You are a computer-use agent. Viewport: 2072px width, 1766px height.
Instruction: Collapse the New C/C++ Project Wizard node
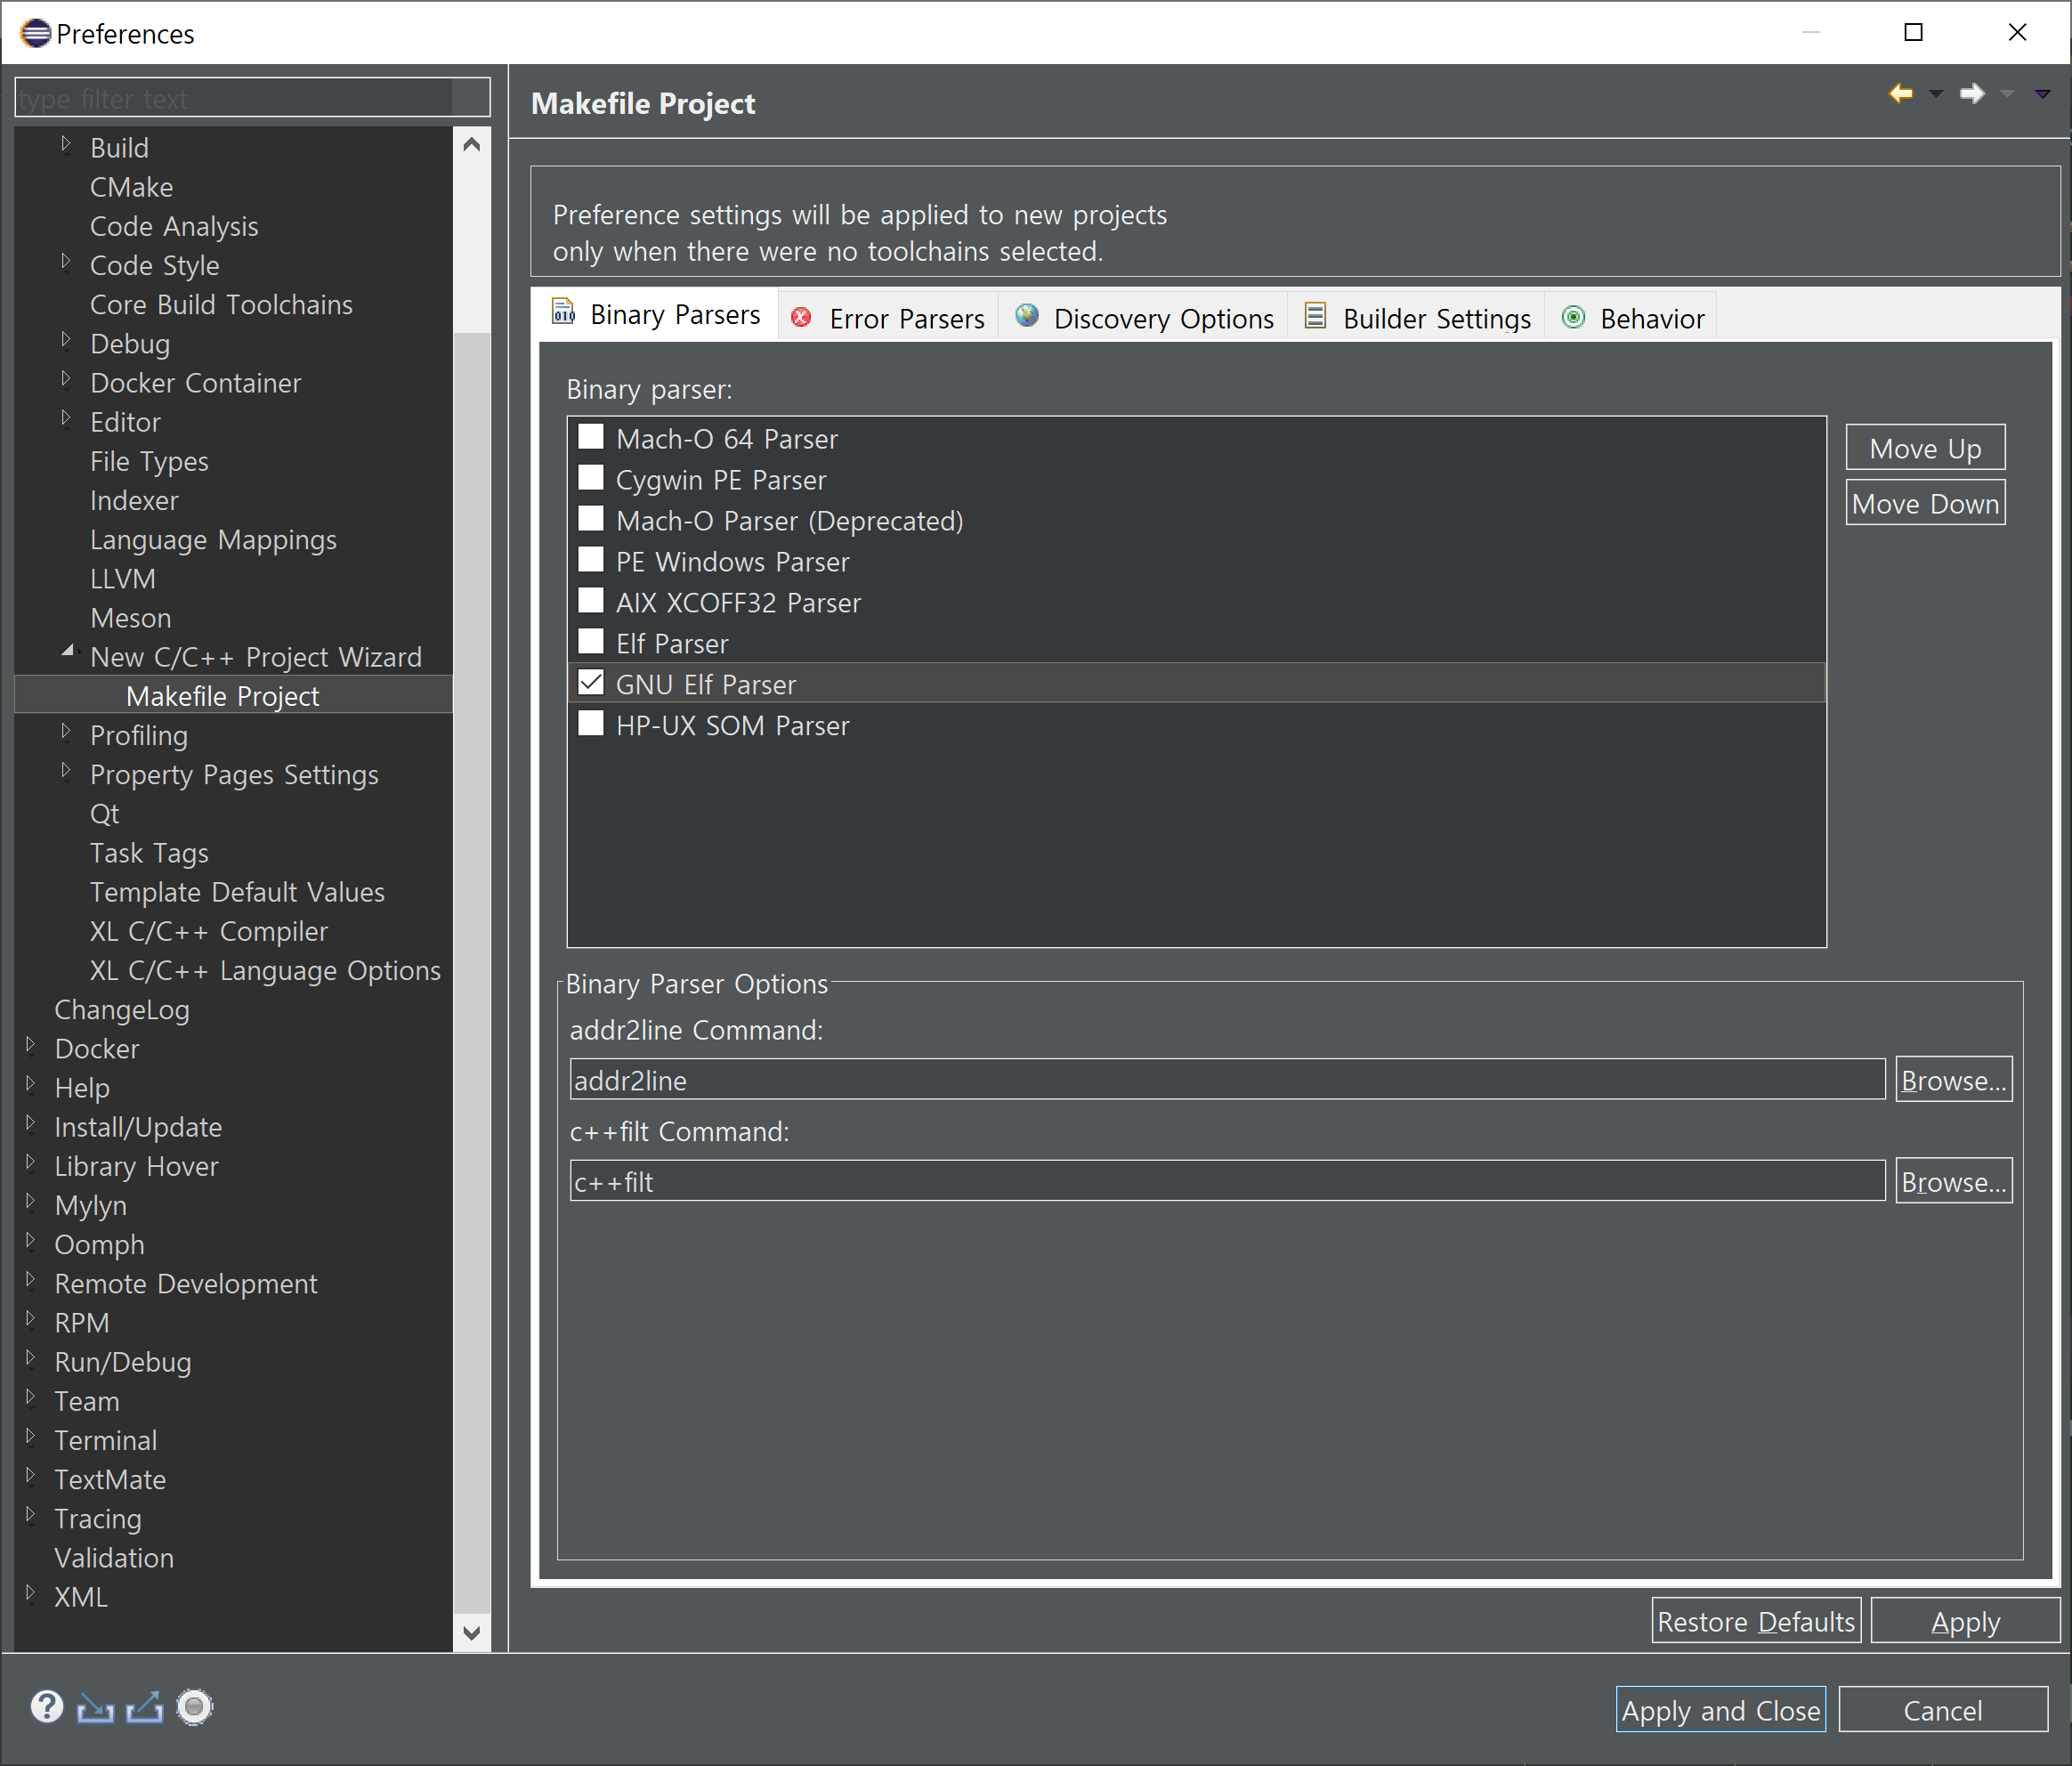(x=67, y=652)
